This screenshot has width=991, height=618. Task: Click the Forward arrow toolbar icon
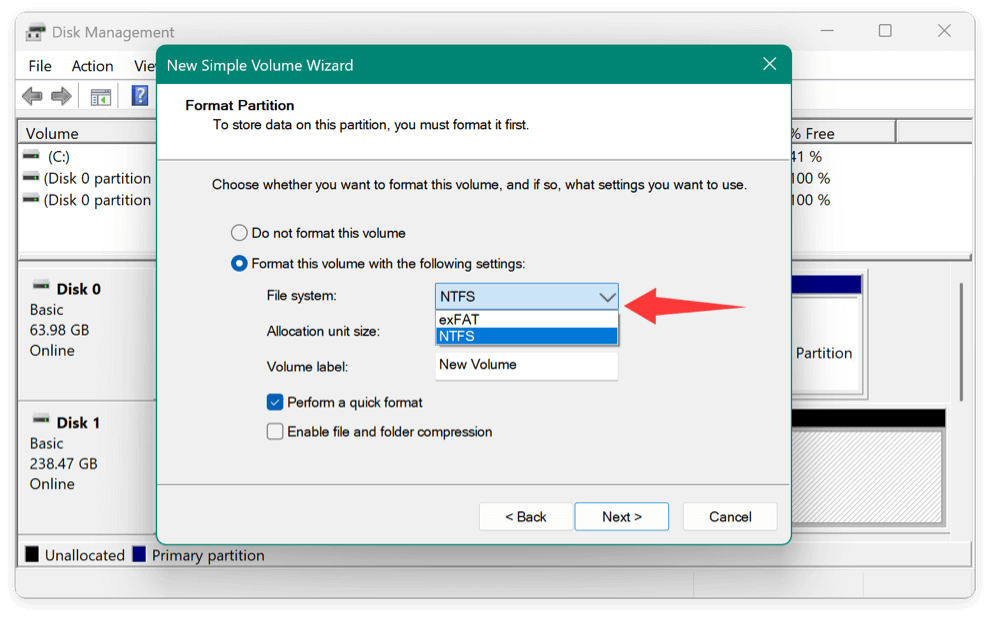61,96
